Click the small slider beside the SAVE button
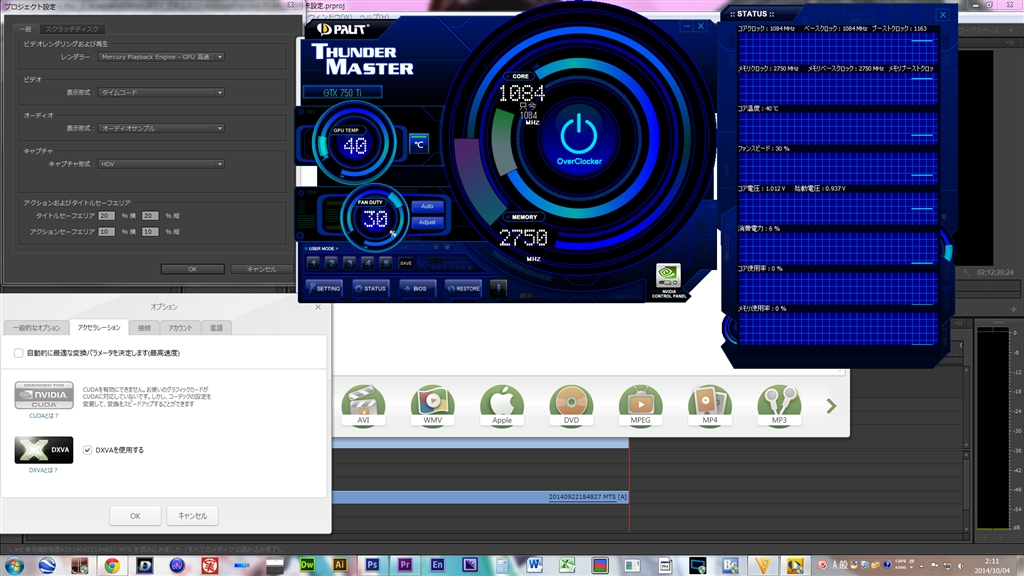Screen dimensions: 1024x576 (434, 261)
